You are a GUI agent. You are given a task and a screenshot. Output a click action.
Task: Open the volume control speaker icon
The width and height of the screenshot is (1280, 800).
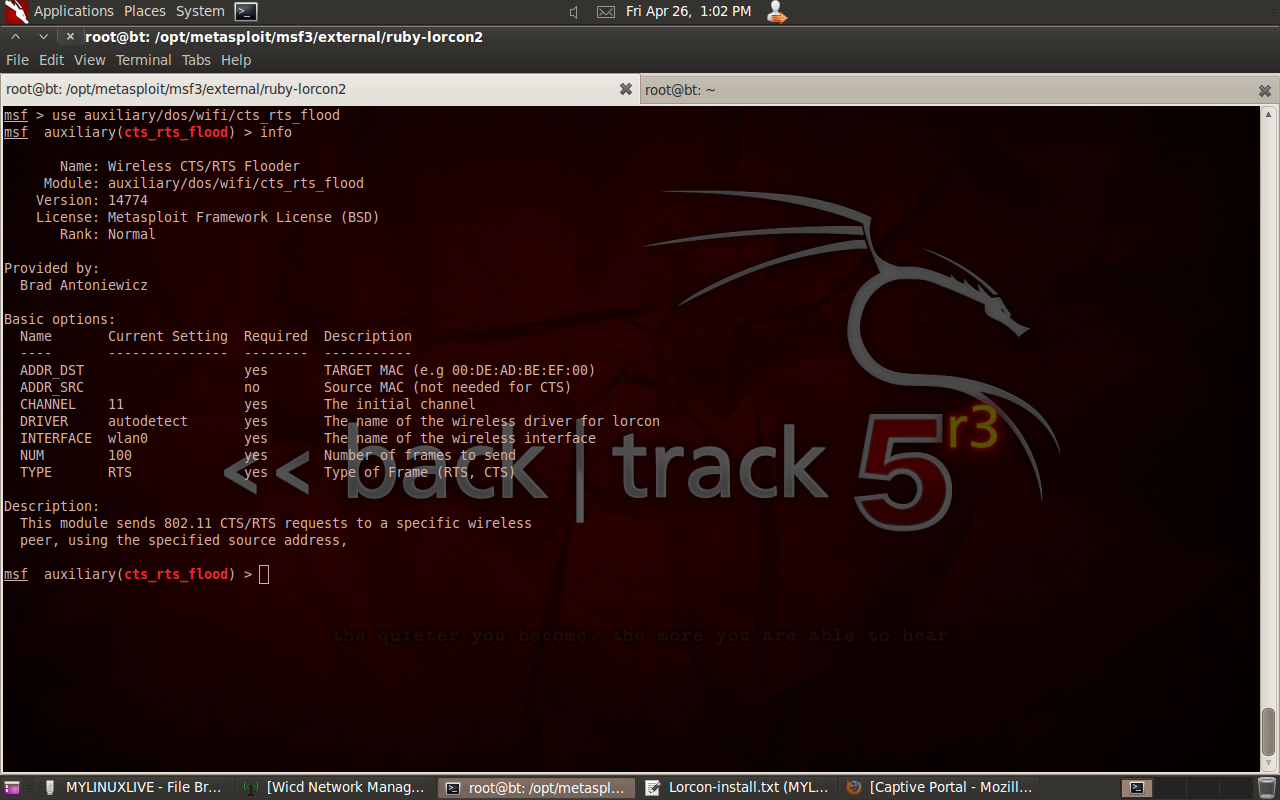[574, 12]
